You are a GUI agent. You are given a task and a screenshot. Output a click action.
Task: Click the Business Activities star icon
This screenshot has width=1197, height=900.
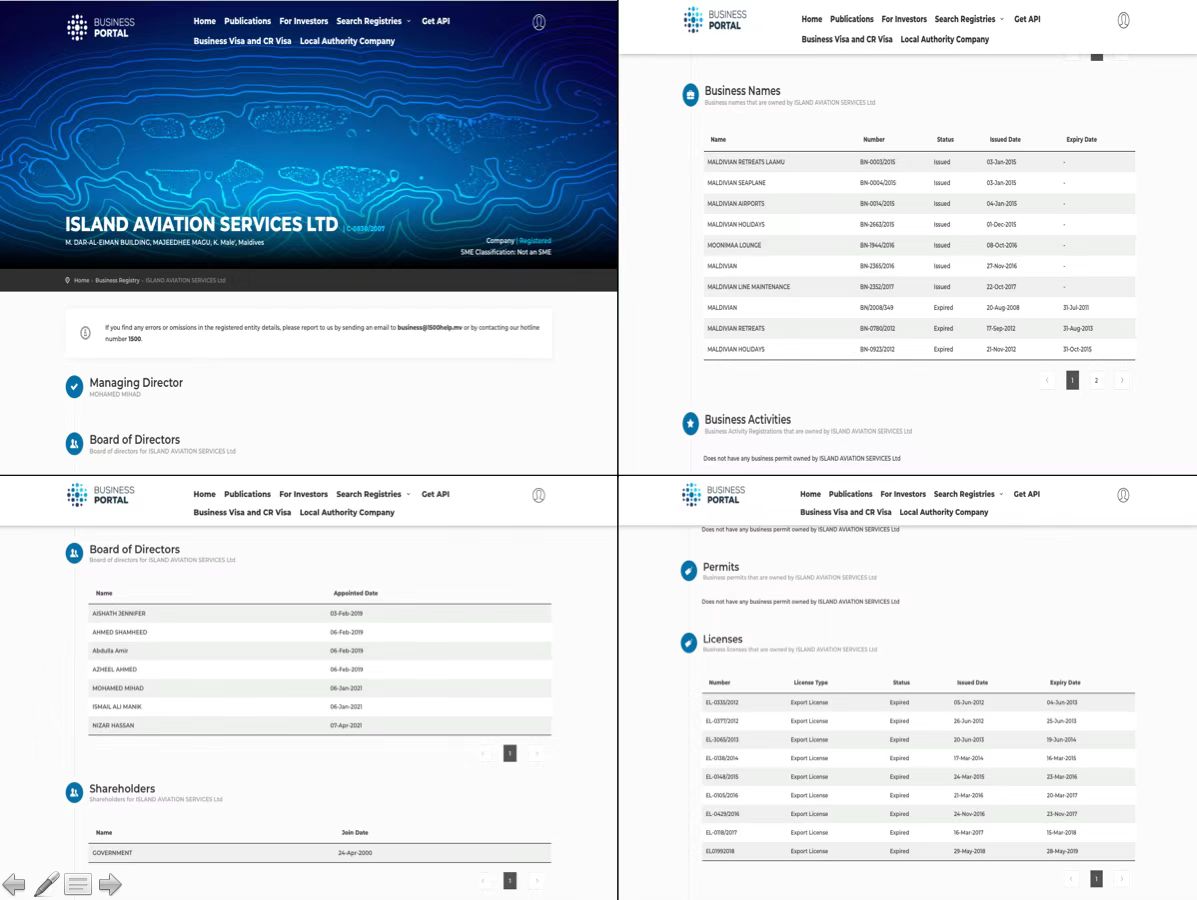point(690,424)
